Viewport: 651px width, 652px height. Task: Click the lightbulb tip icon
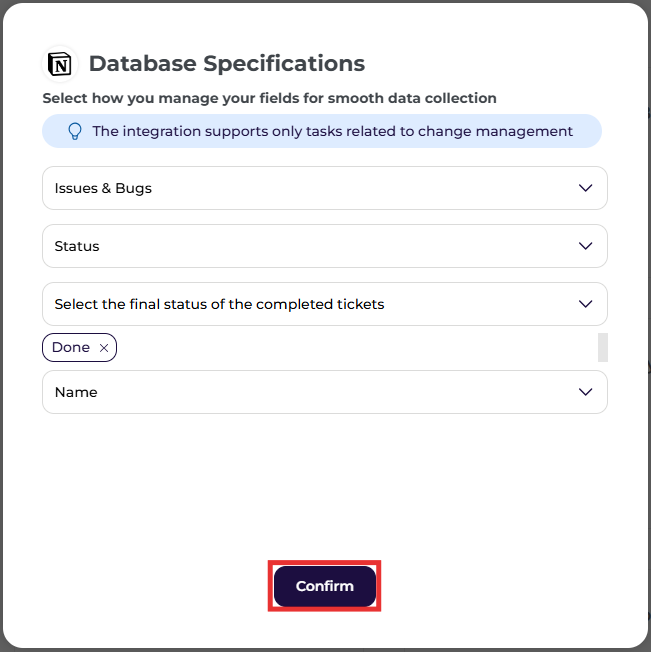tap(75, 131)
